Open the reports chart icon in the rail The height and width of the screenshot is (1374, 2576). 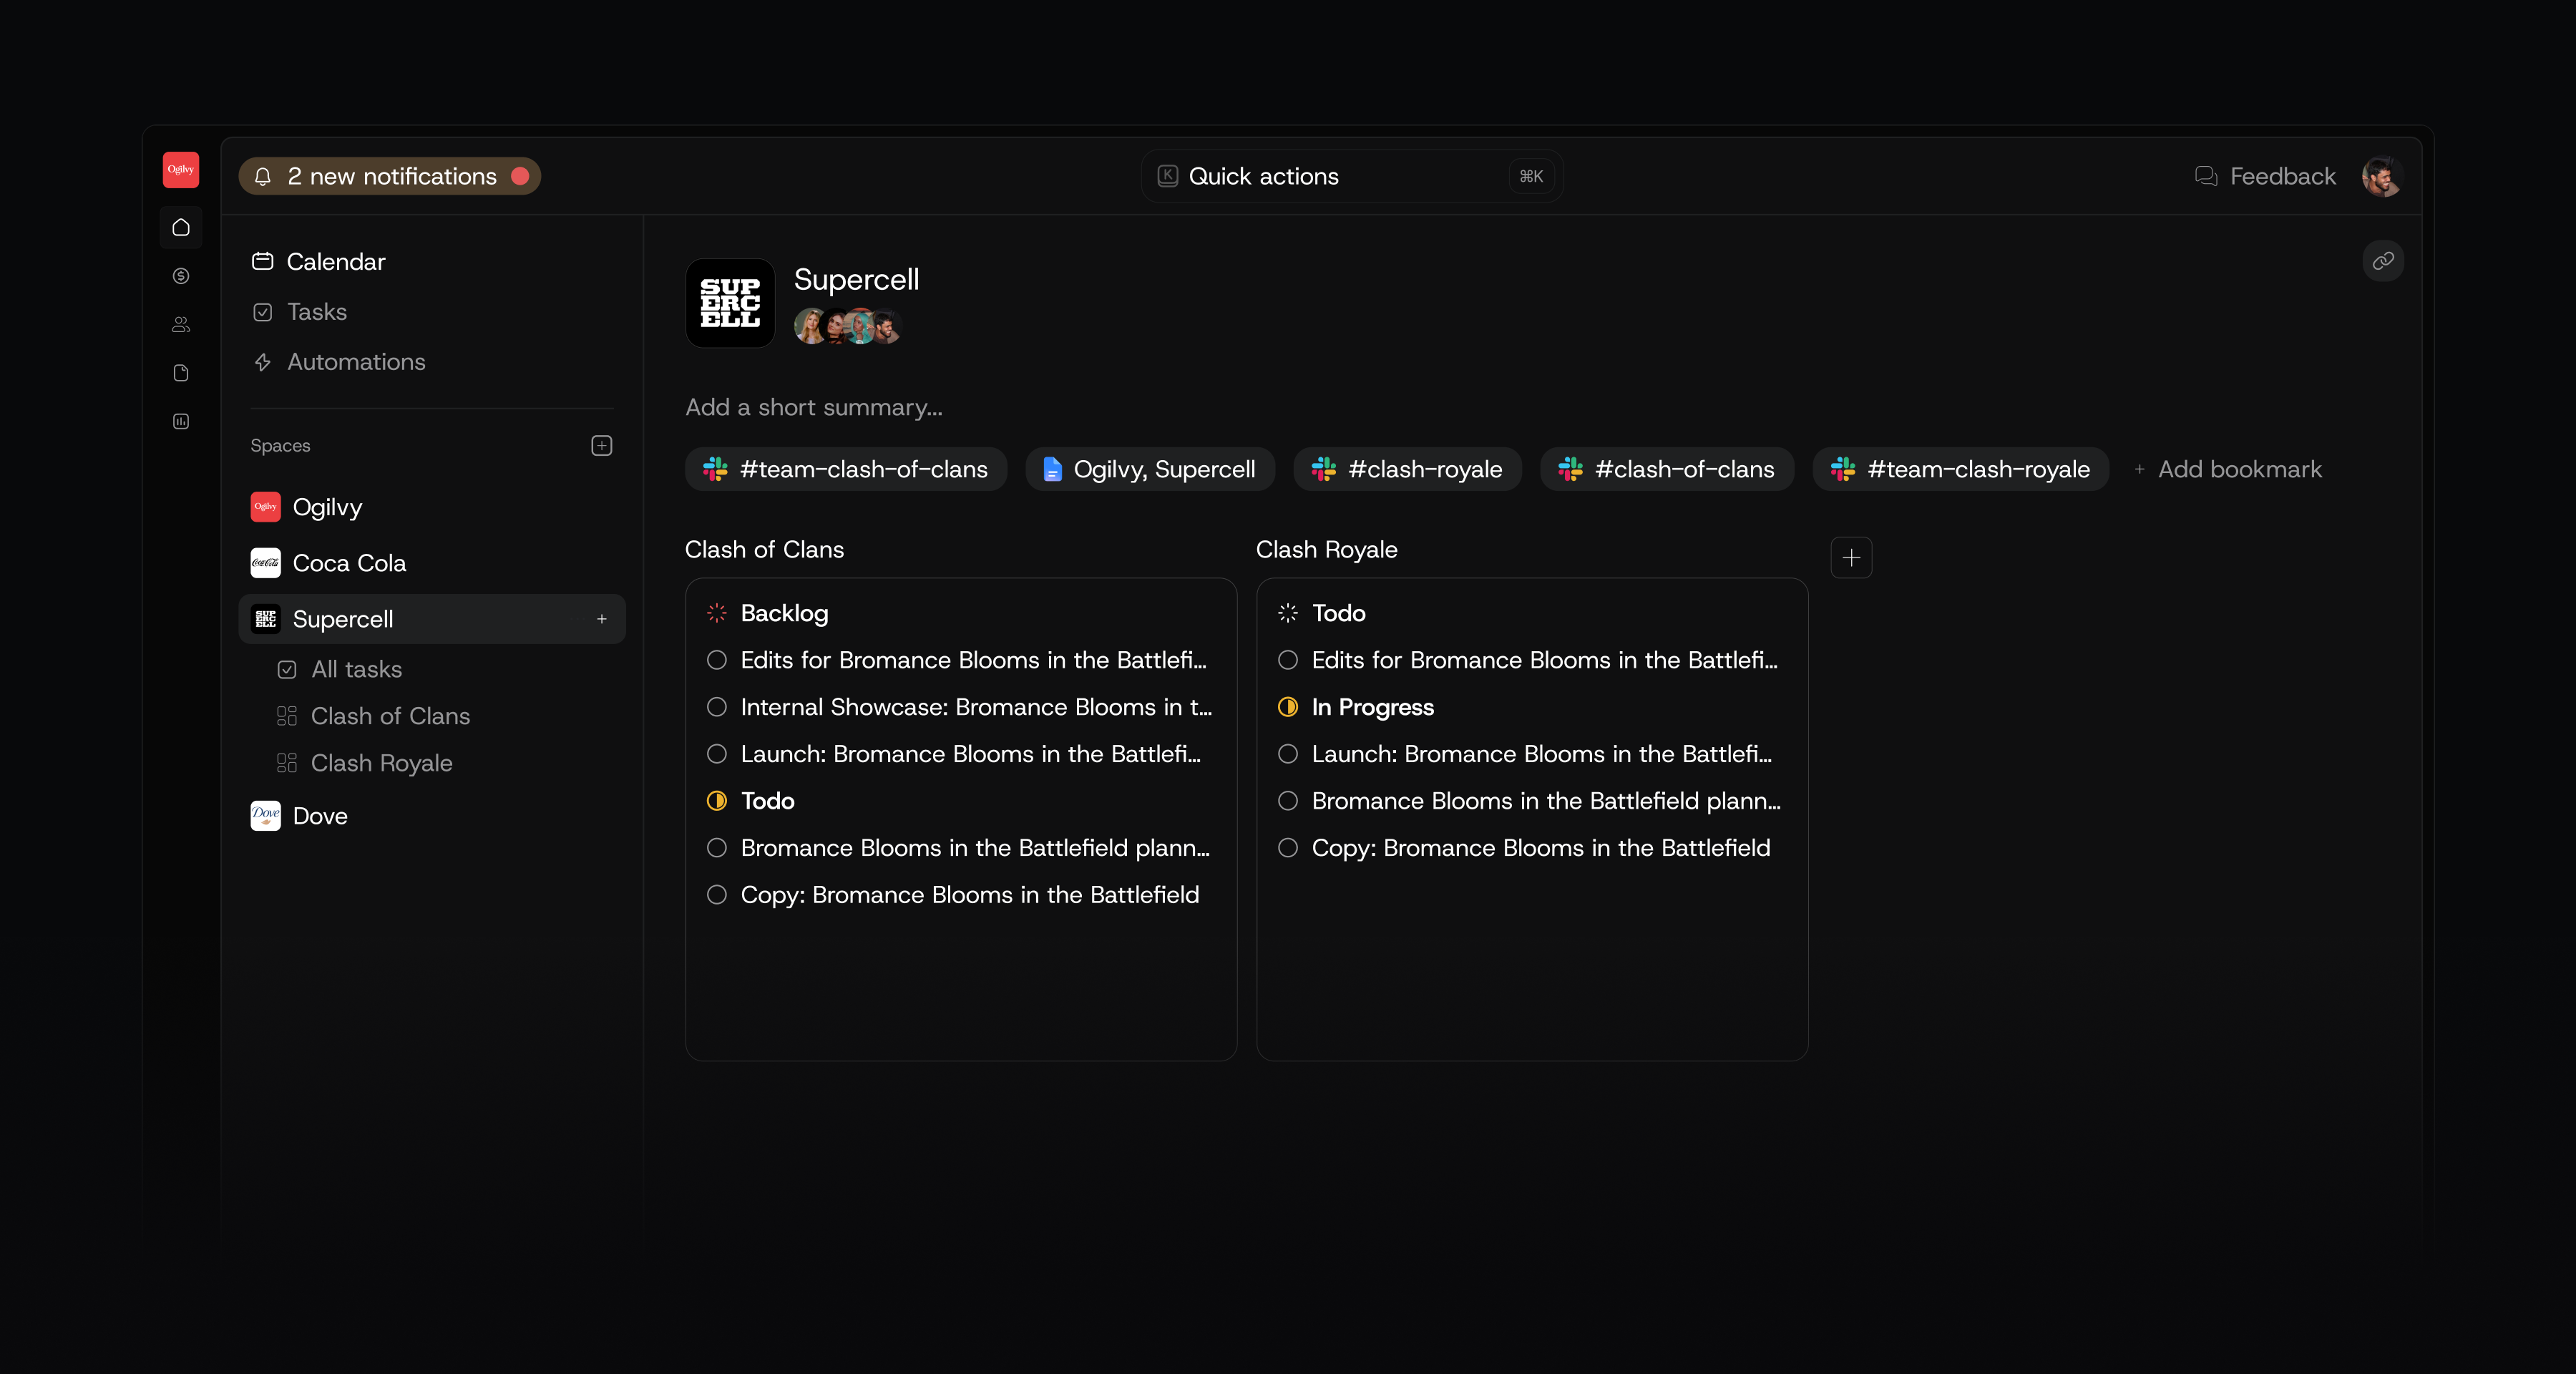(181, 422)
